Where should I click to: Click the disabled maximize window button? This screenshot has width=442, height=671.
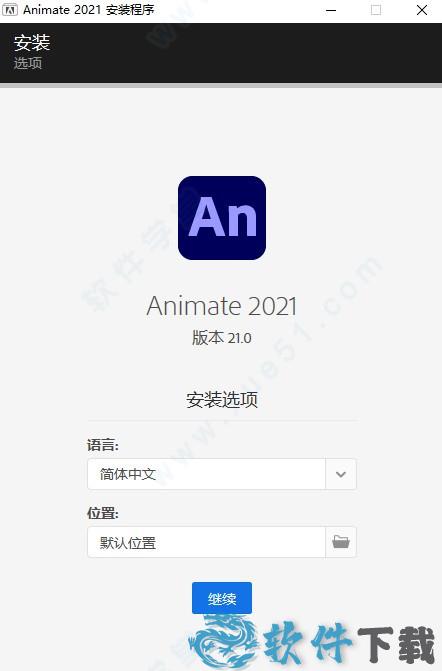tap(376, 10)
